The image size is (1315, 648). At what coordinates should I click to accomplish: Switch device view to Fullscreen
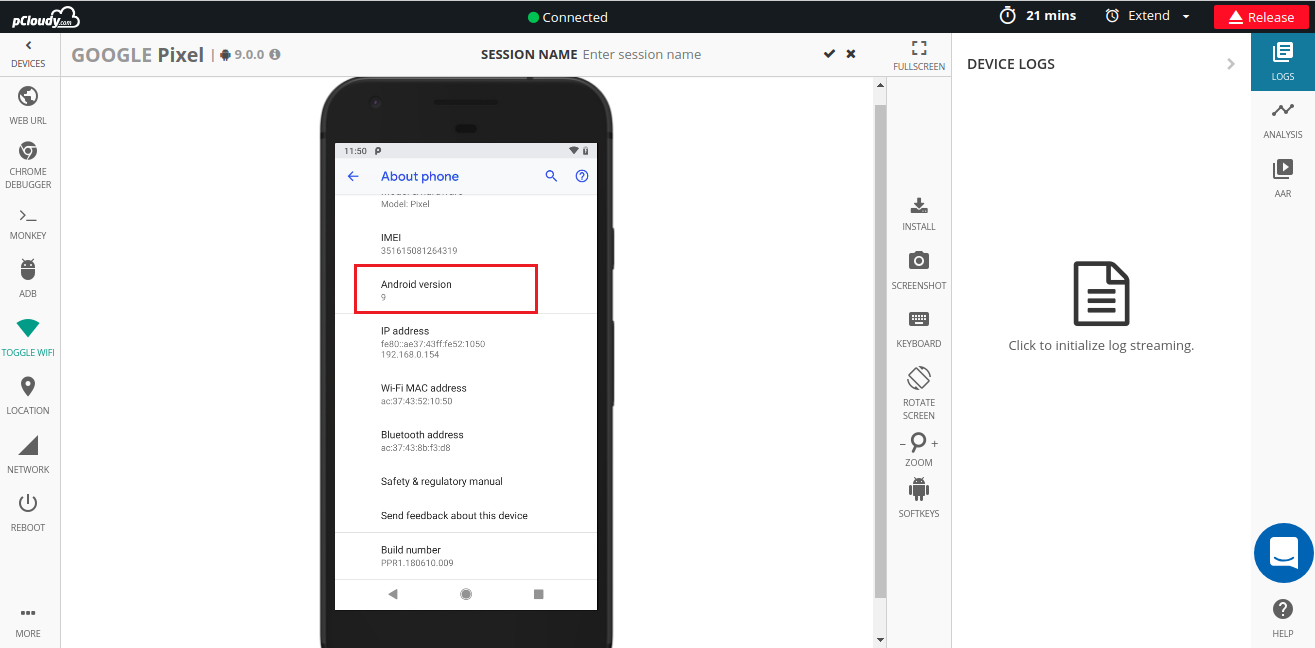919,55
